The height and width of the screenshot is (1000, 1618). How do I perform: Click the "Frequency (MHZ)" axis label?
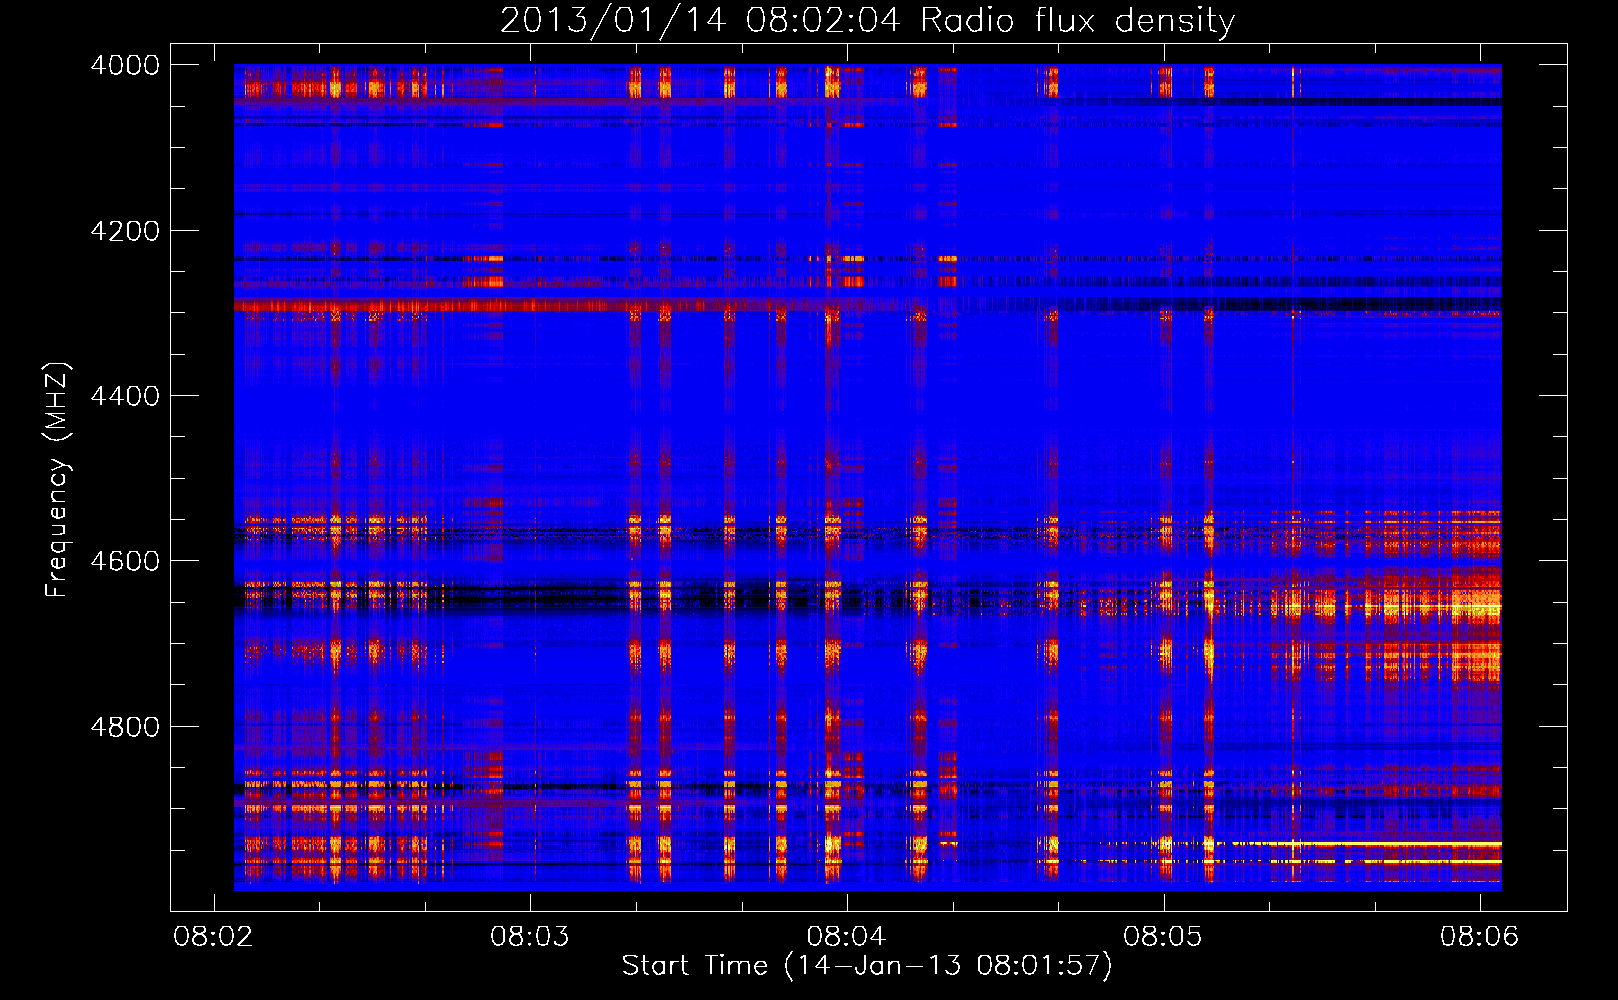[x=58, y=480]
